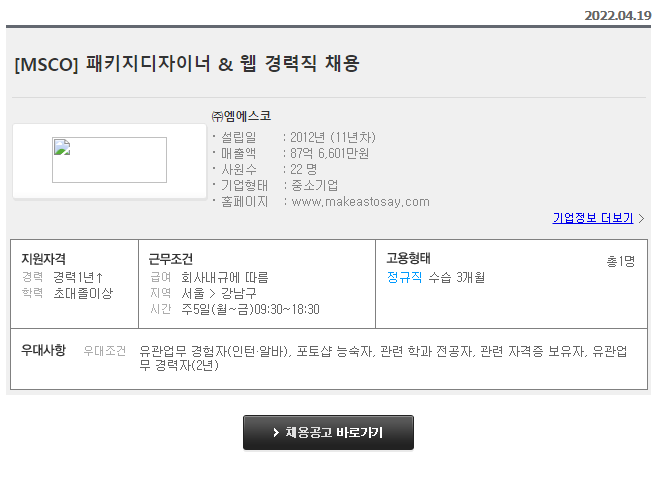
Task: Click the chevron icon inside 채용공고 바로가기 button
Action: [276, 433]
